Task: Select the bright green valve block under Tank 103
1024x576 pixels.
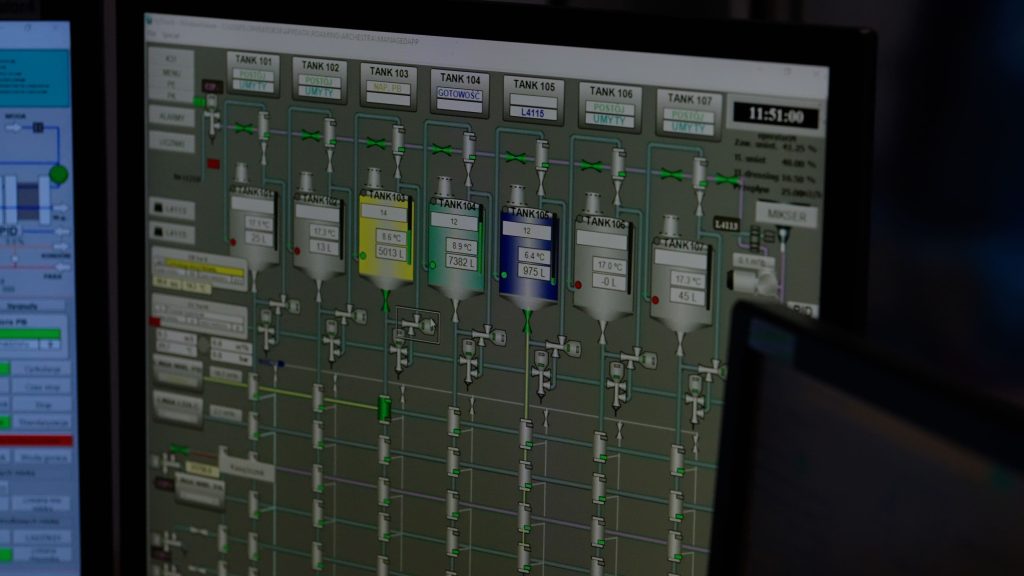Action: point(384,407)
